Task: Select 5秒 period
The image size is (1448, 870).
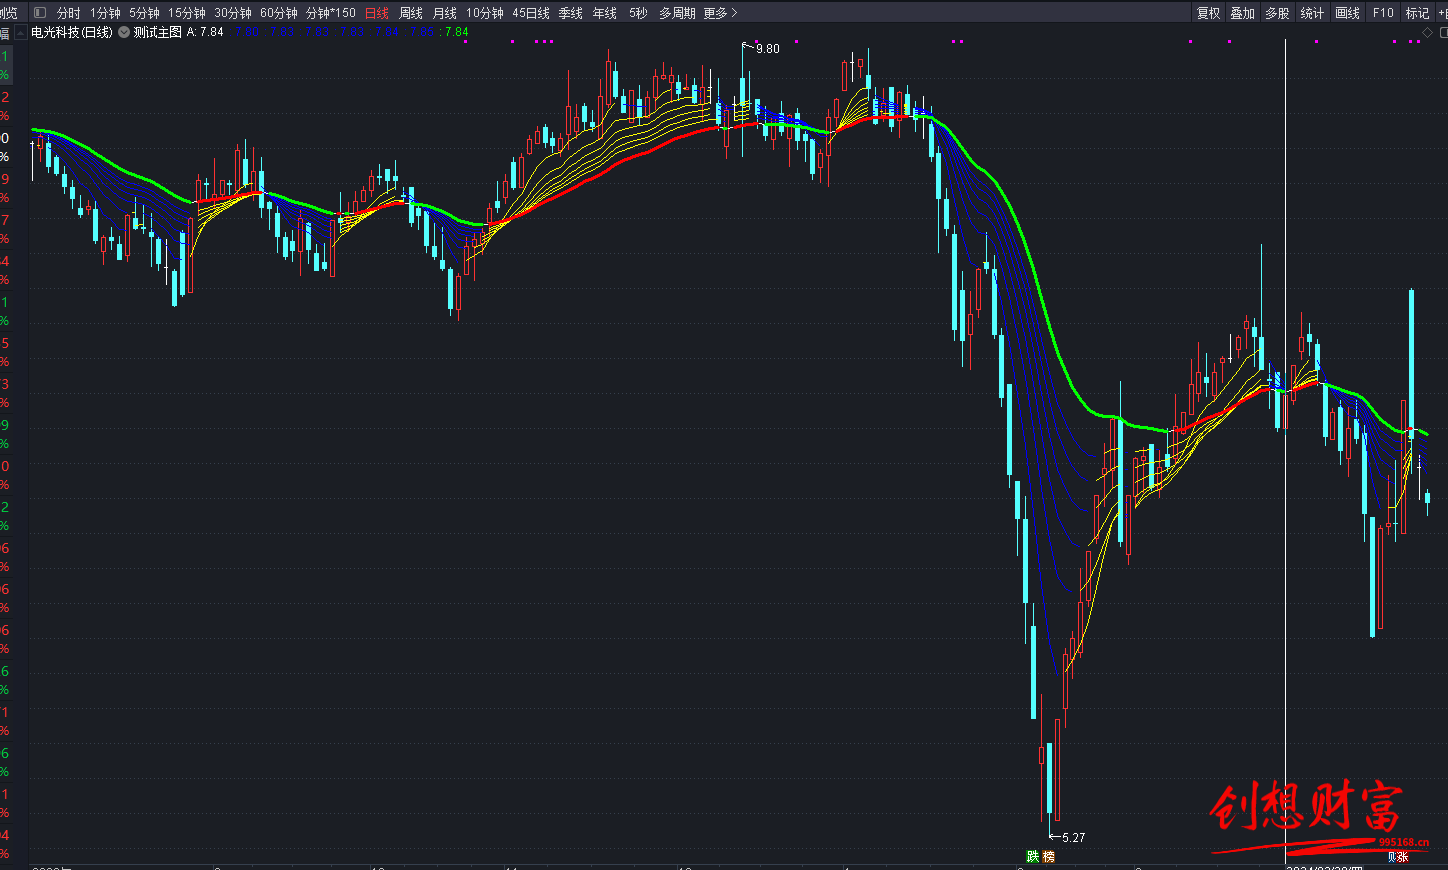Action: [638, 13]
